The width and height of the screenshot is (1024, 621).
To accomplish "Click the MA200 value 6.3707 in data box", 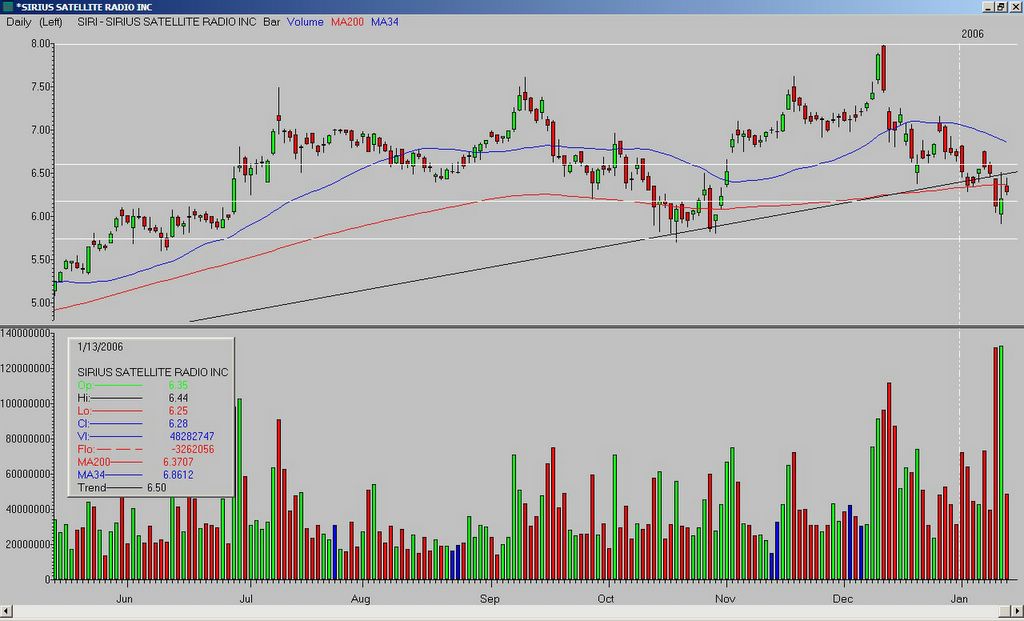I will point(178,462).
